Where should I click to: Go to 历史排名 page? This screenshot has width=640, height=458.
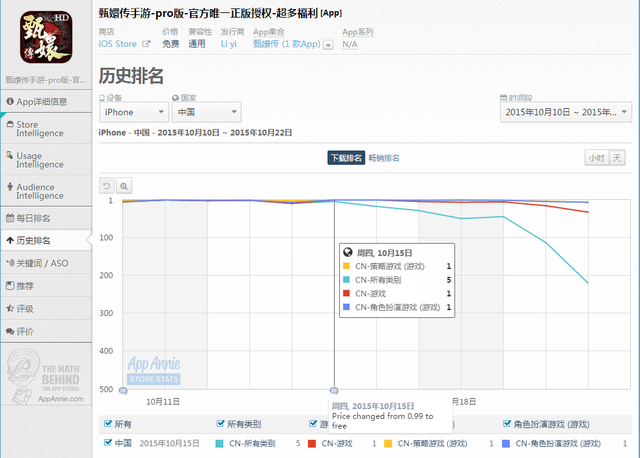coord(46,241)
